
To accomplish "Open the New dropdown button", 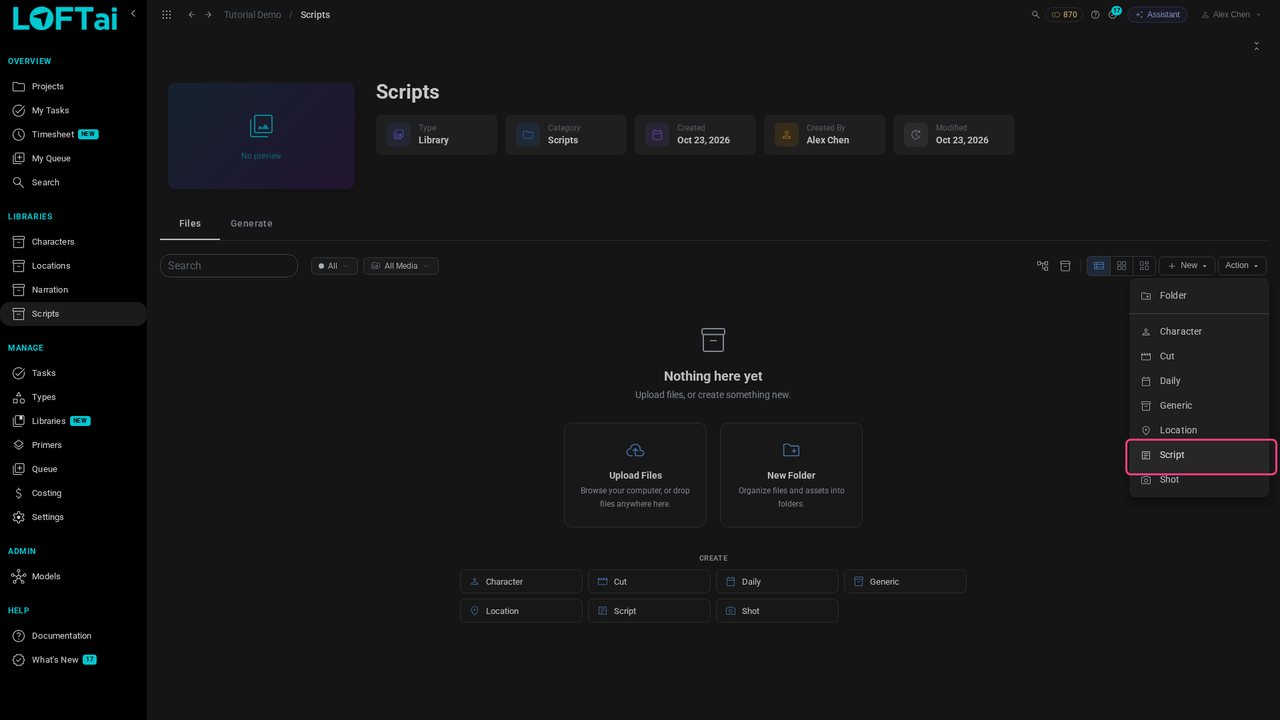I will (x=1187, y=266).
